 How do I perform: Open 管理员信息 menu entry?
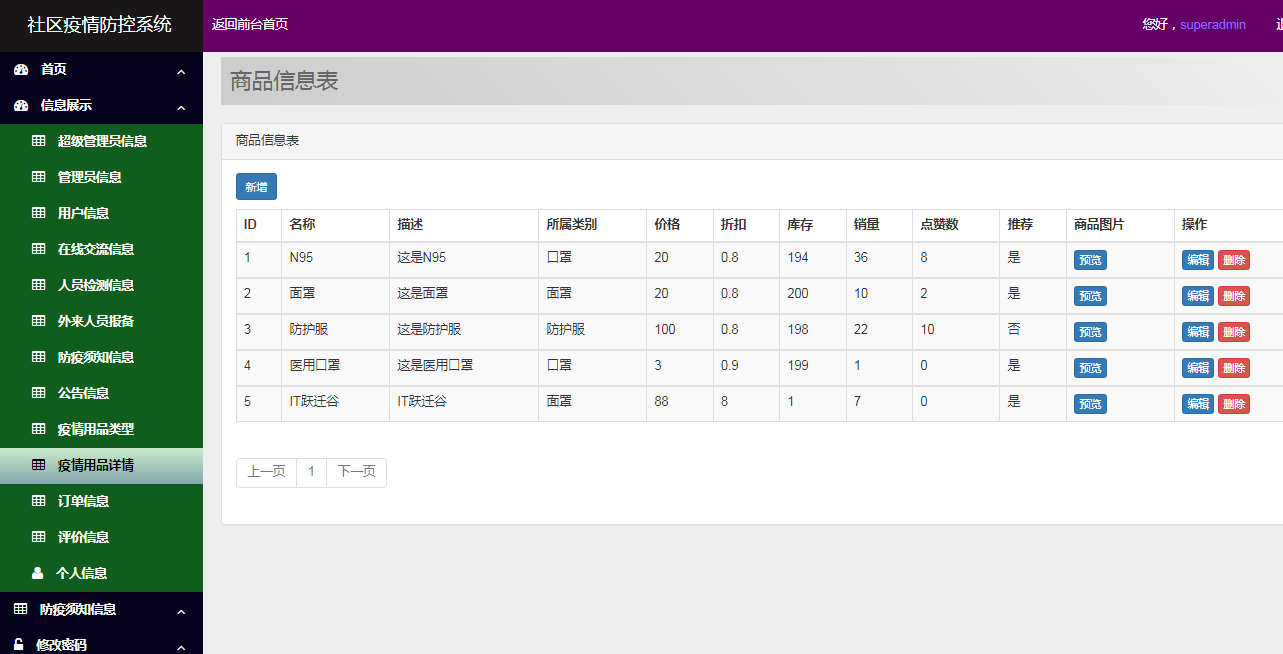coord(101,177)
